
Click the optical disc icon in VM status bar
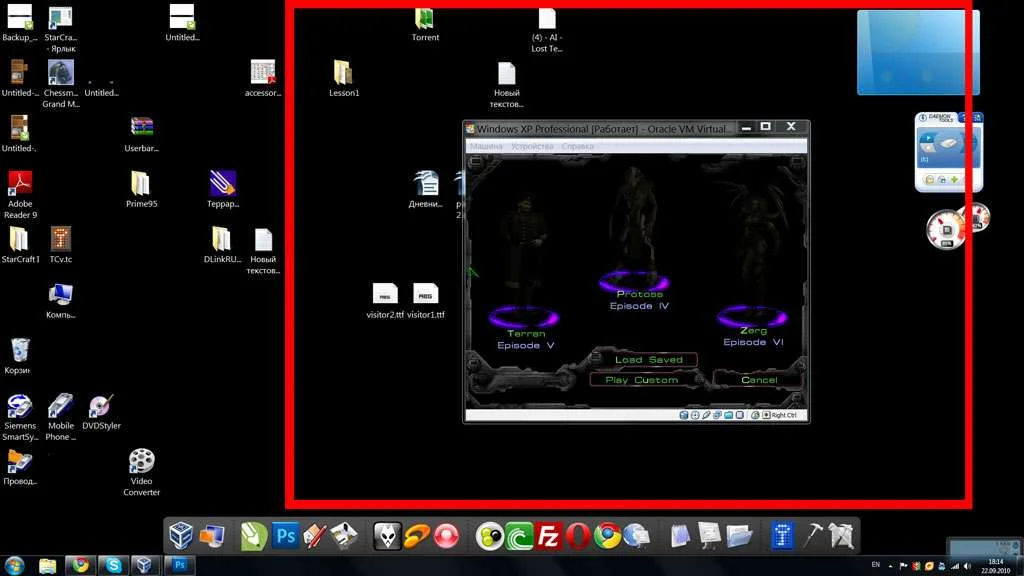pos(695,415)
